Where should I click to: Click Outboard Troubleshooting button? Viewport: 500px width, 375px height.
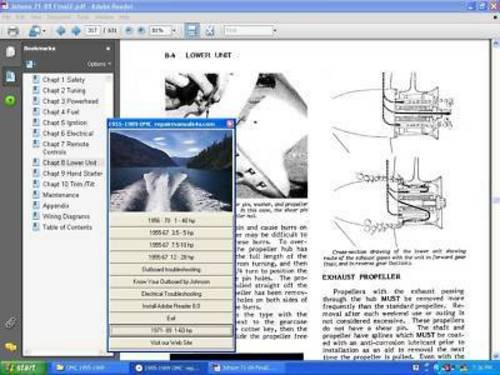click(x=171, y=269)
